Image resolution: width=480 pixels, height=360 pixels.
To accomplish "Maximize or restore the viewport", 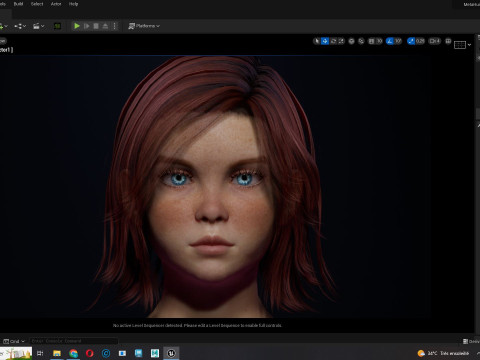I will (x=448, y=41).
